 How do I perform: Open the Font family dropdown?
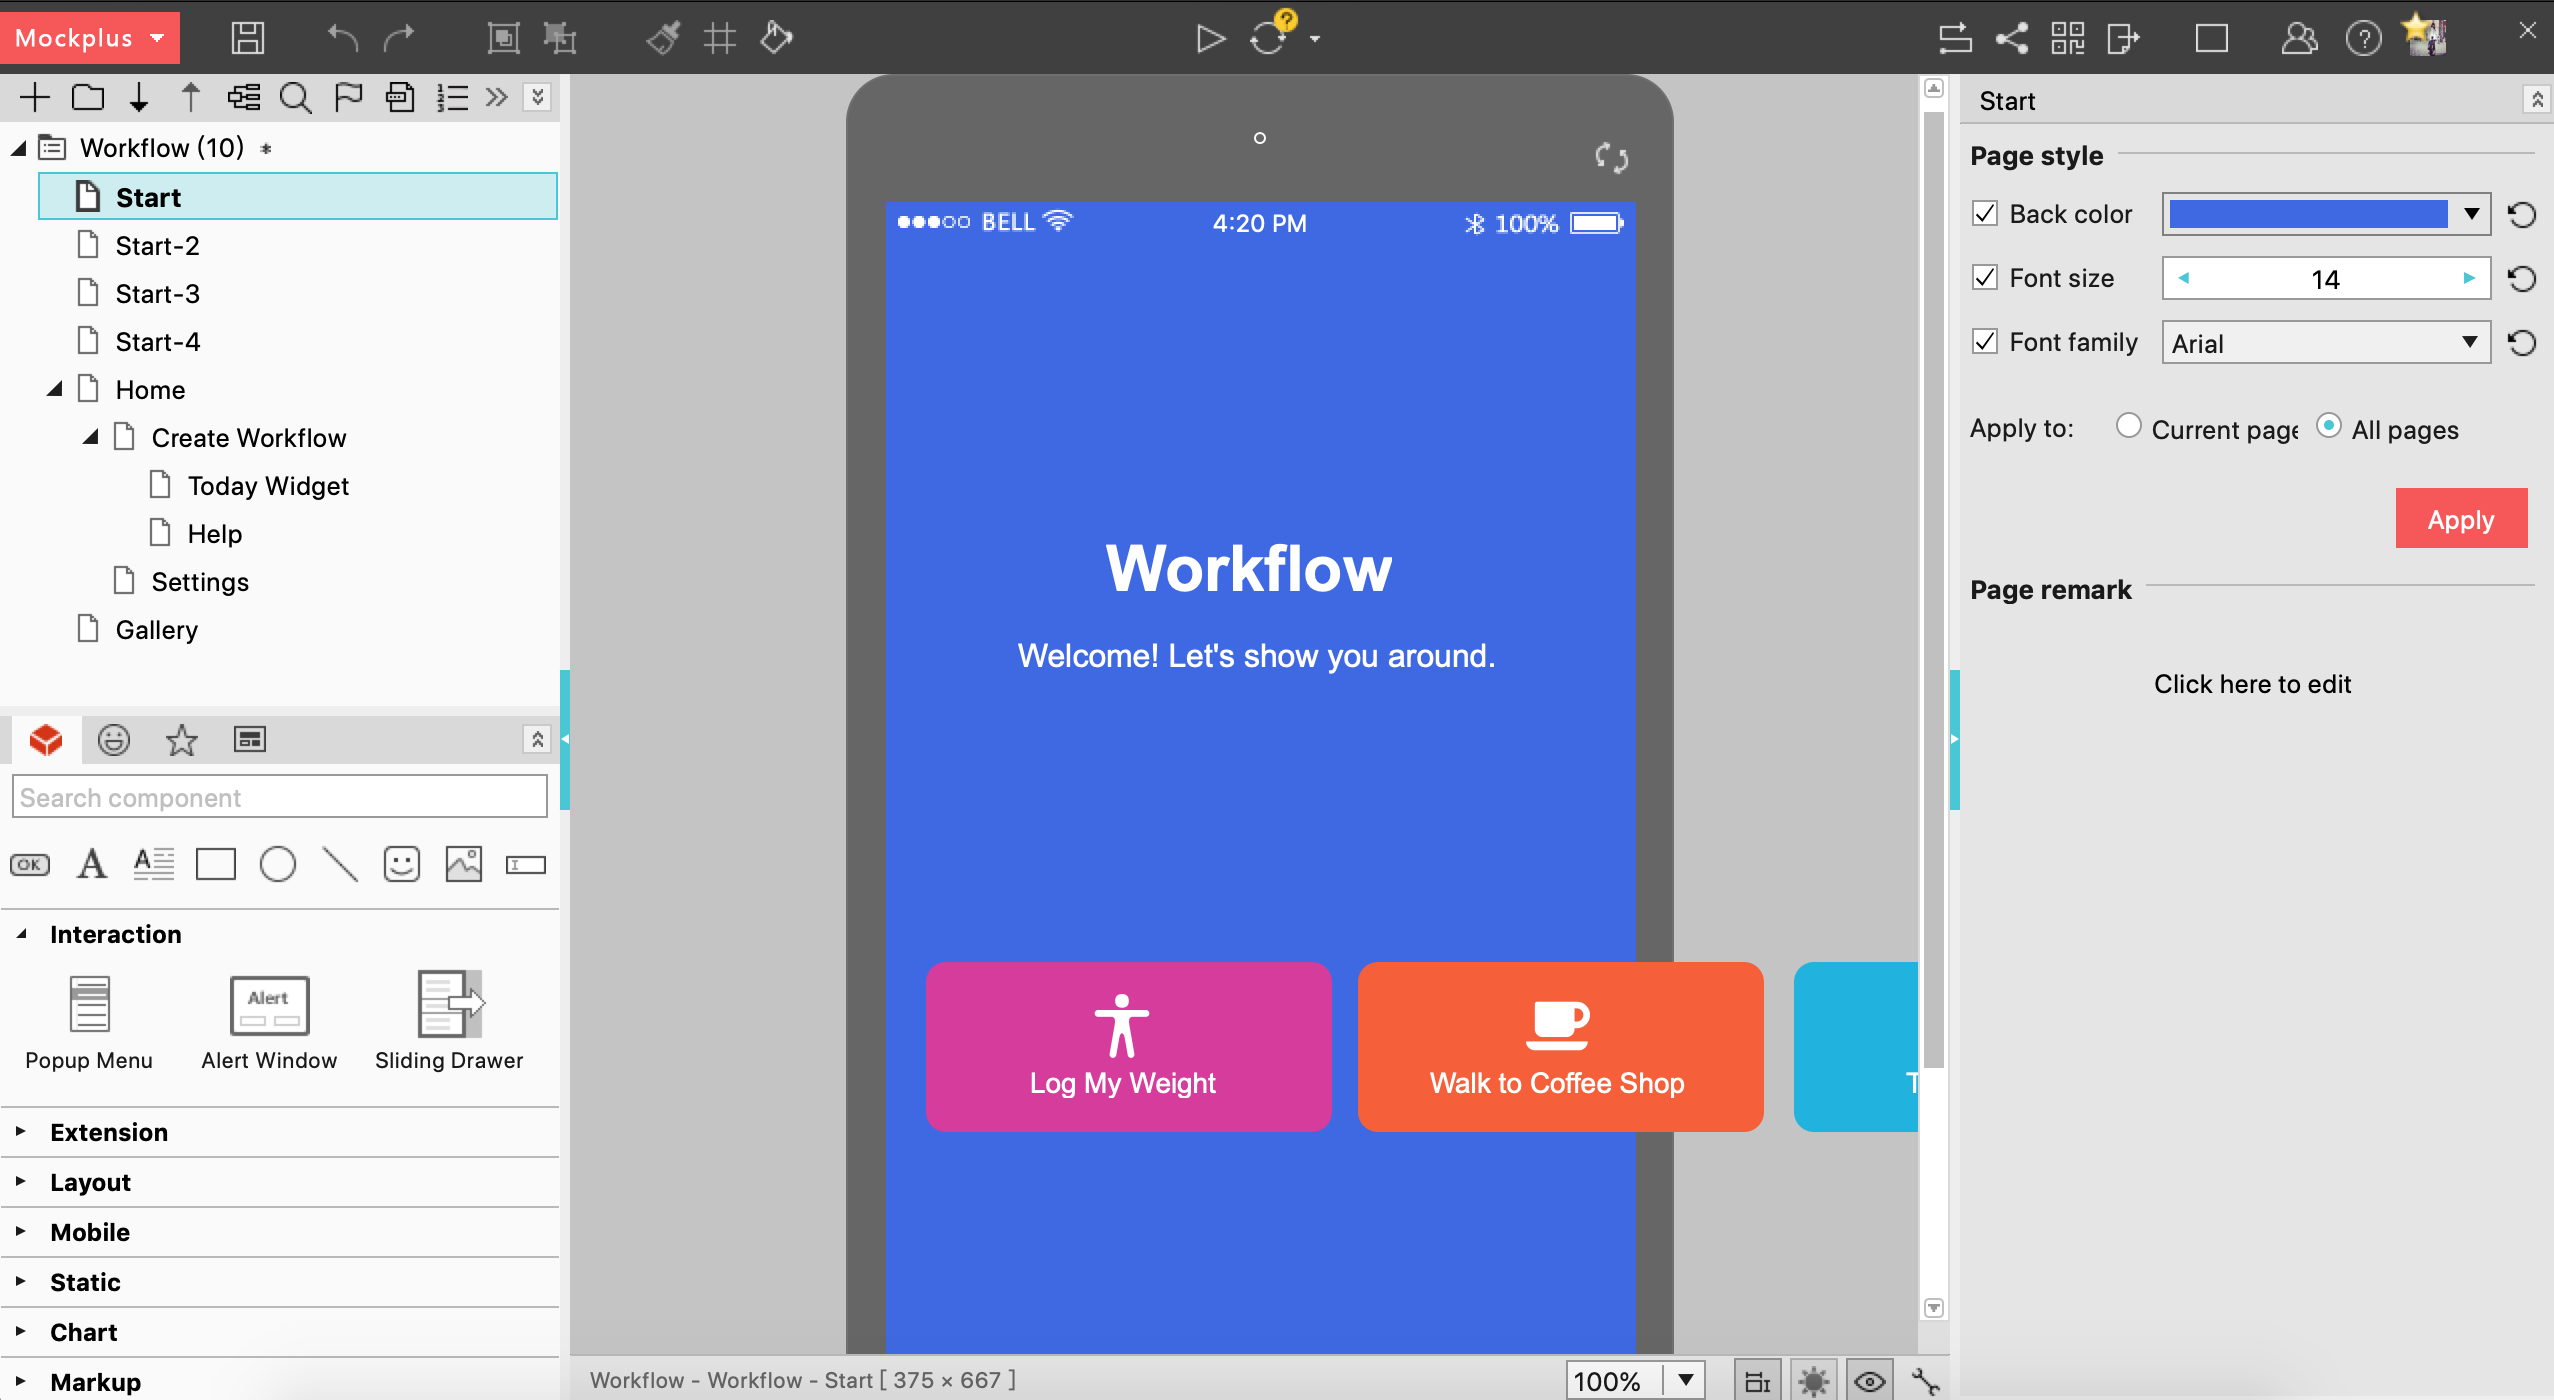coord(2325,343)
